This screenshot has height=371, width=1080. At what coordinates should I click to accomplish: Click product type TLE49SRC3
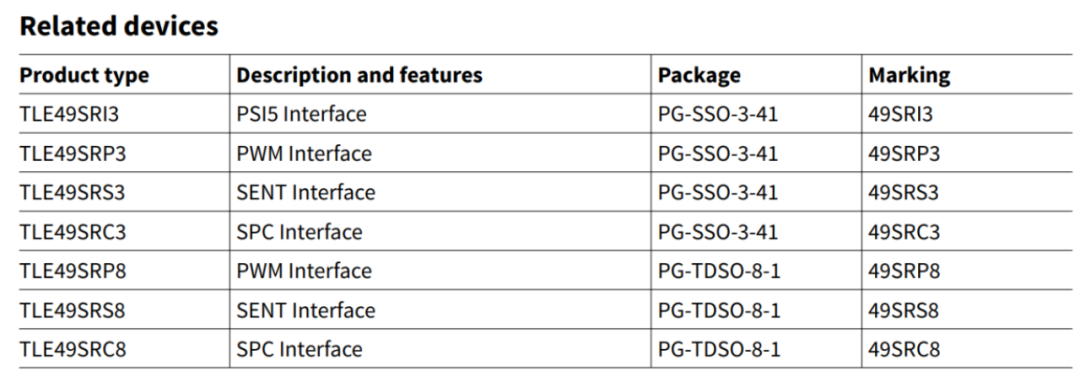(73, 231)
